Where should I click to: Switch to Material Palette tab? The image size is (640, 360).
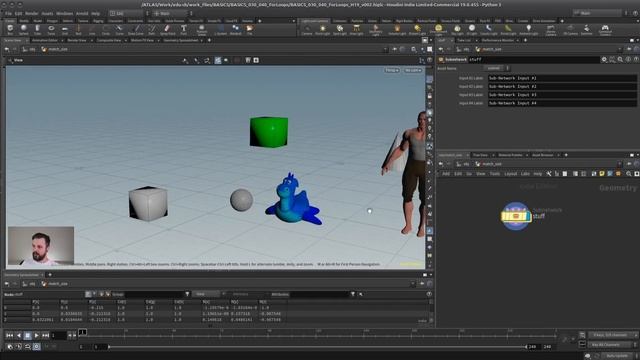510,155
